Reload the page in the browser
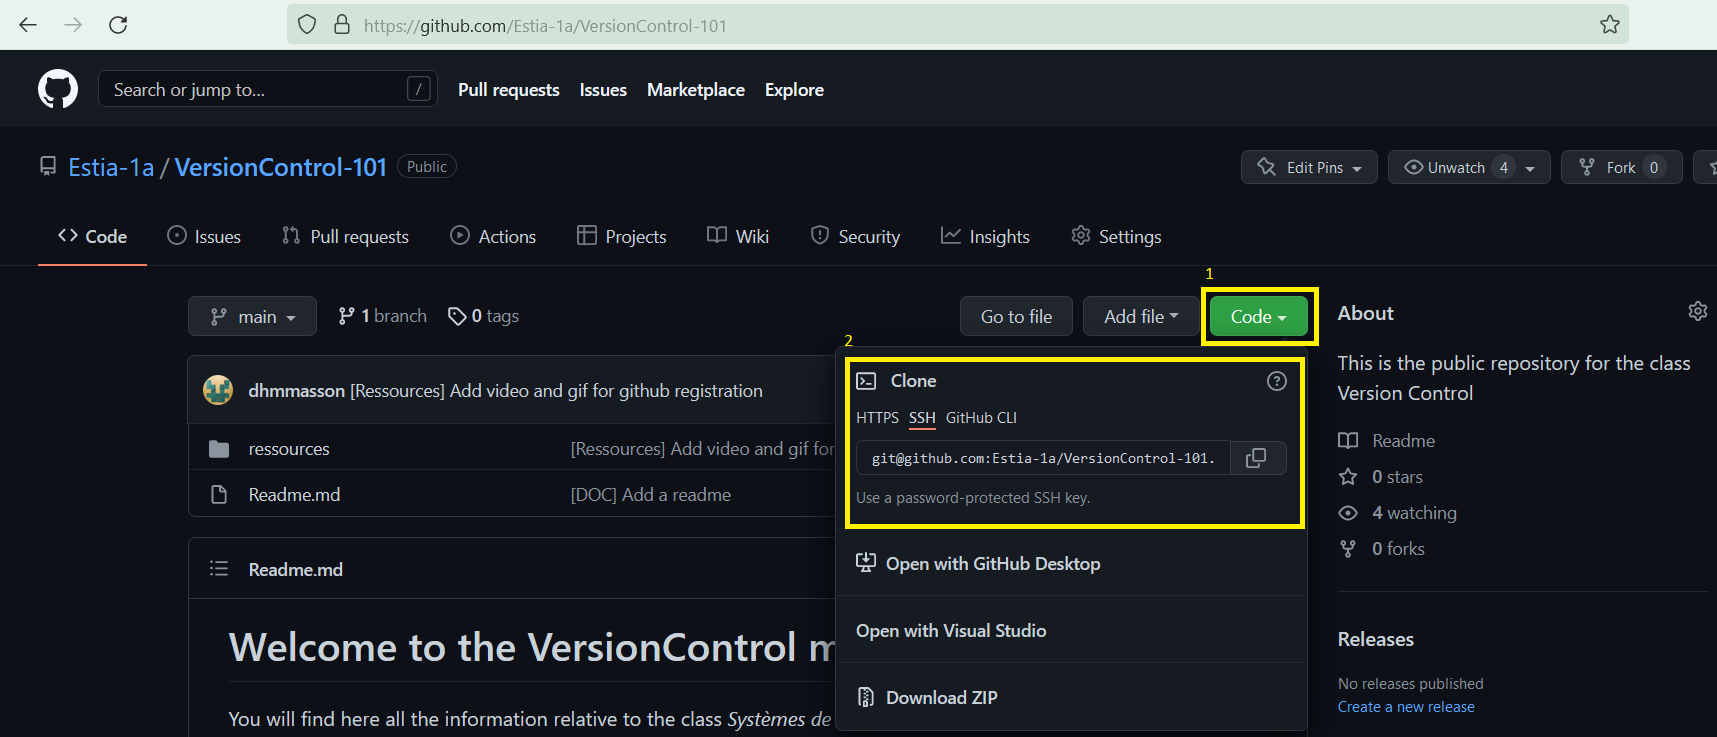Screen dimensions: 1717x737 tap(118, 25)
